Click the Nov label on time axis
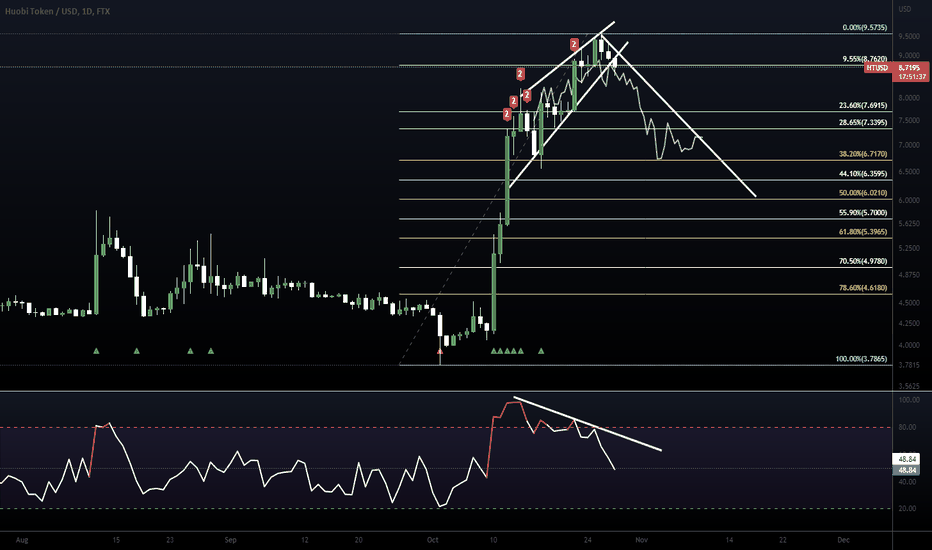The height and width of the screenshot is (550, 932). [641, 540]
